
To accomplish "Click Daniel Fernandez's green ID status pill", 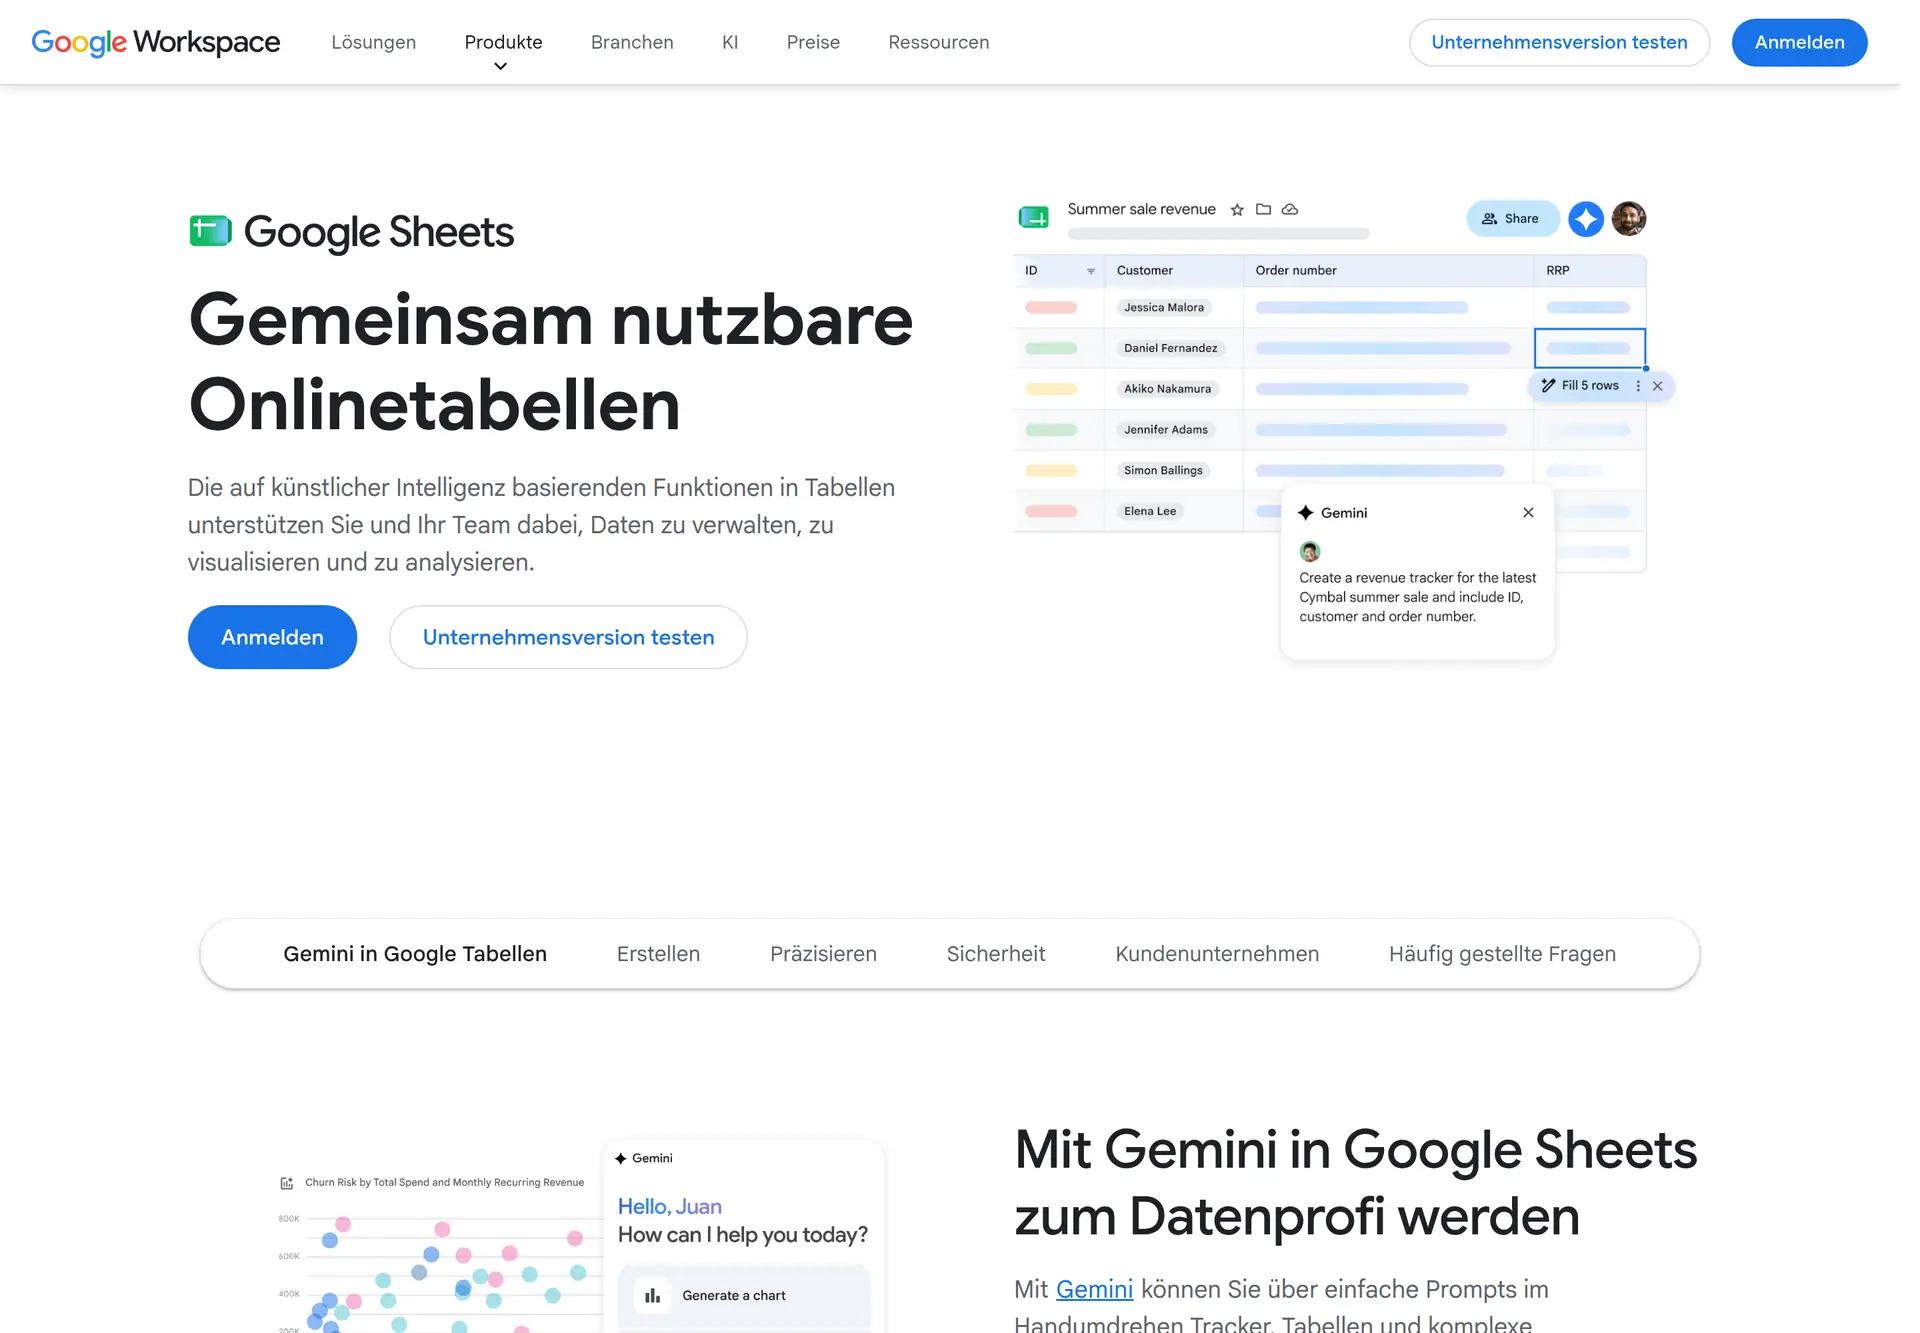I will pos(1051,348).
